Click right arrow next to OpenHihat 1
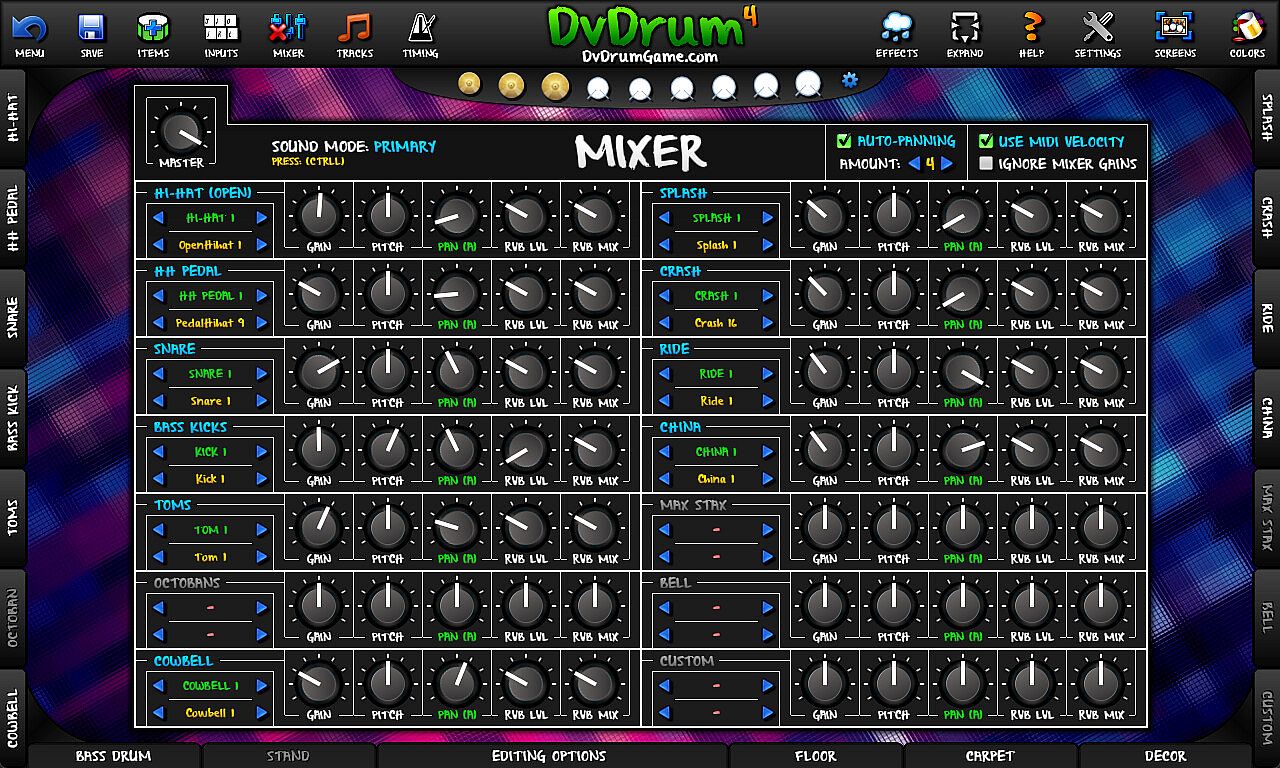Screen dimensions: 1280x768 click(x=262, y=245)
